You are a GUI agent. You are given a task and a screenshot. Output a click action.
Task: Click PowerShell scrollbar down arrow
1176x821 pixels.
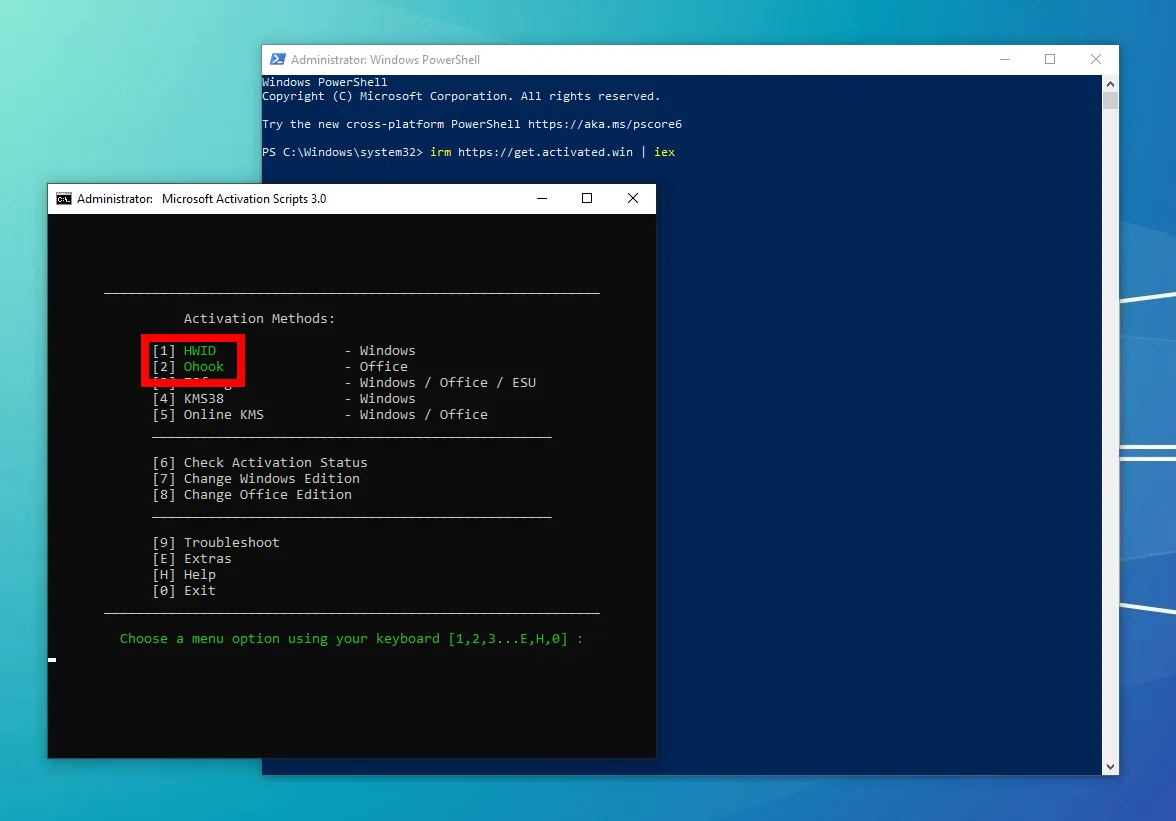coord(1110,767)
